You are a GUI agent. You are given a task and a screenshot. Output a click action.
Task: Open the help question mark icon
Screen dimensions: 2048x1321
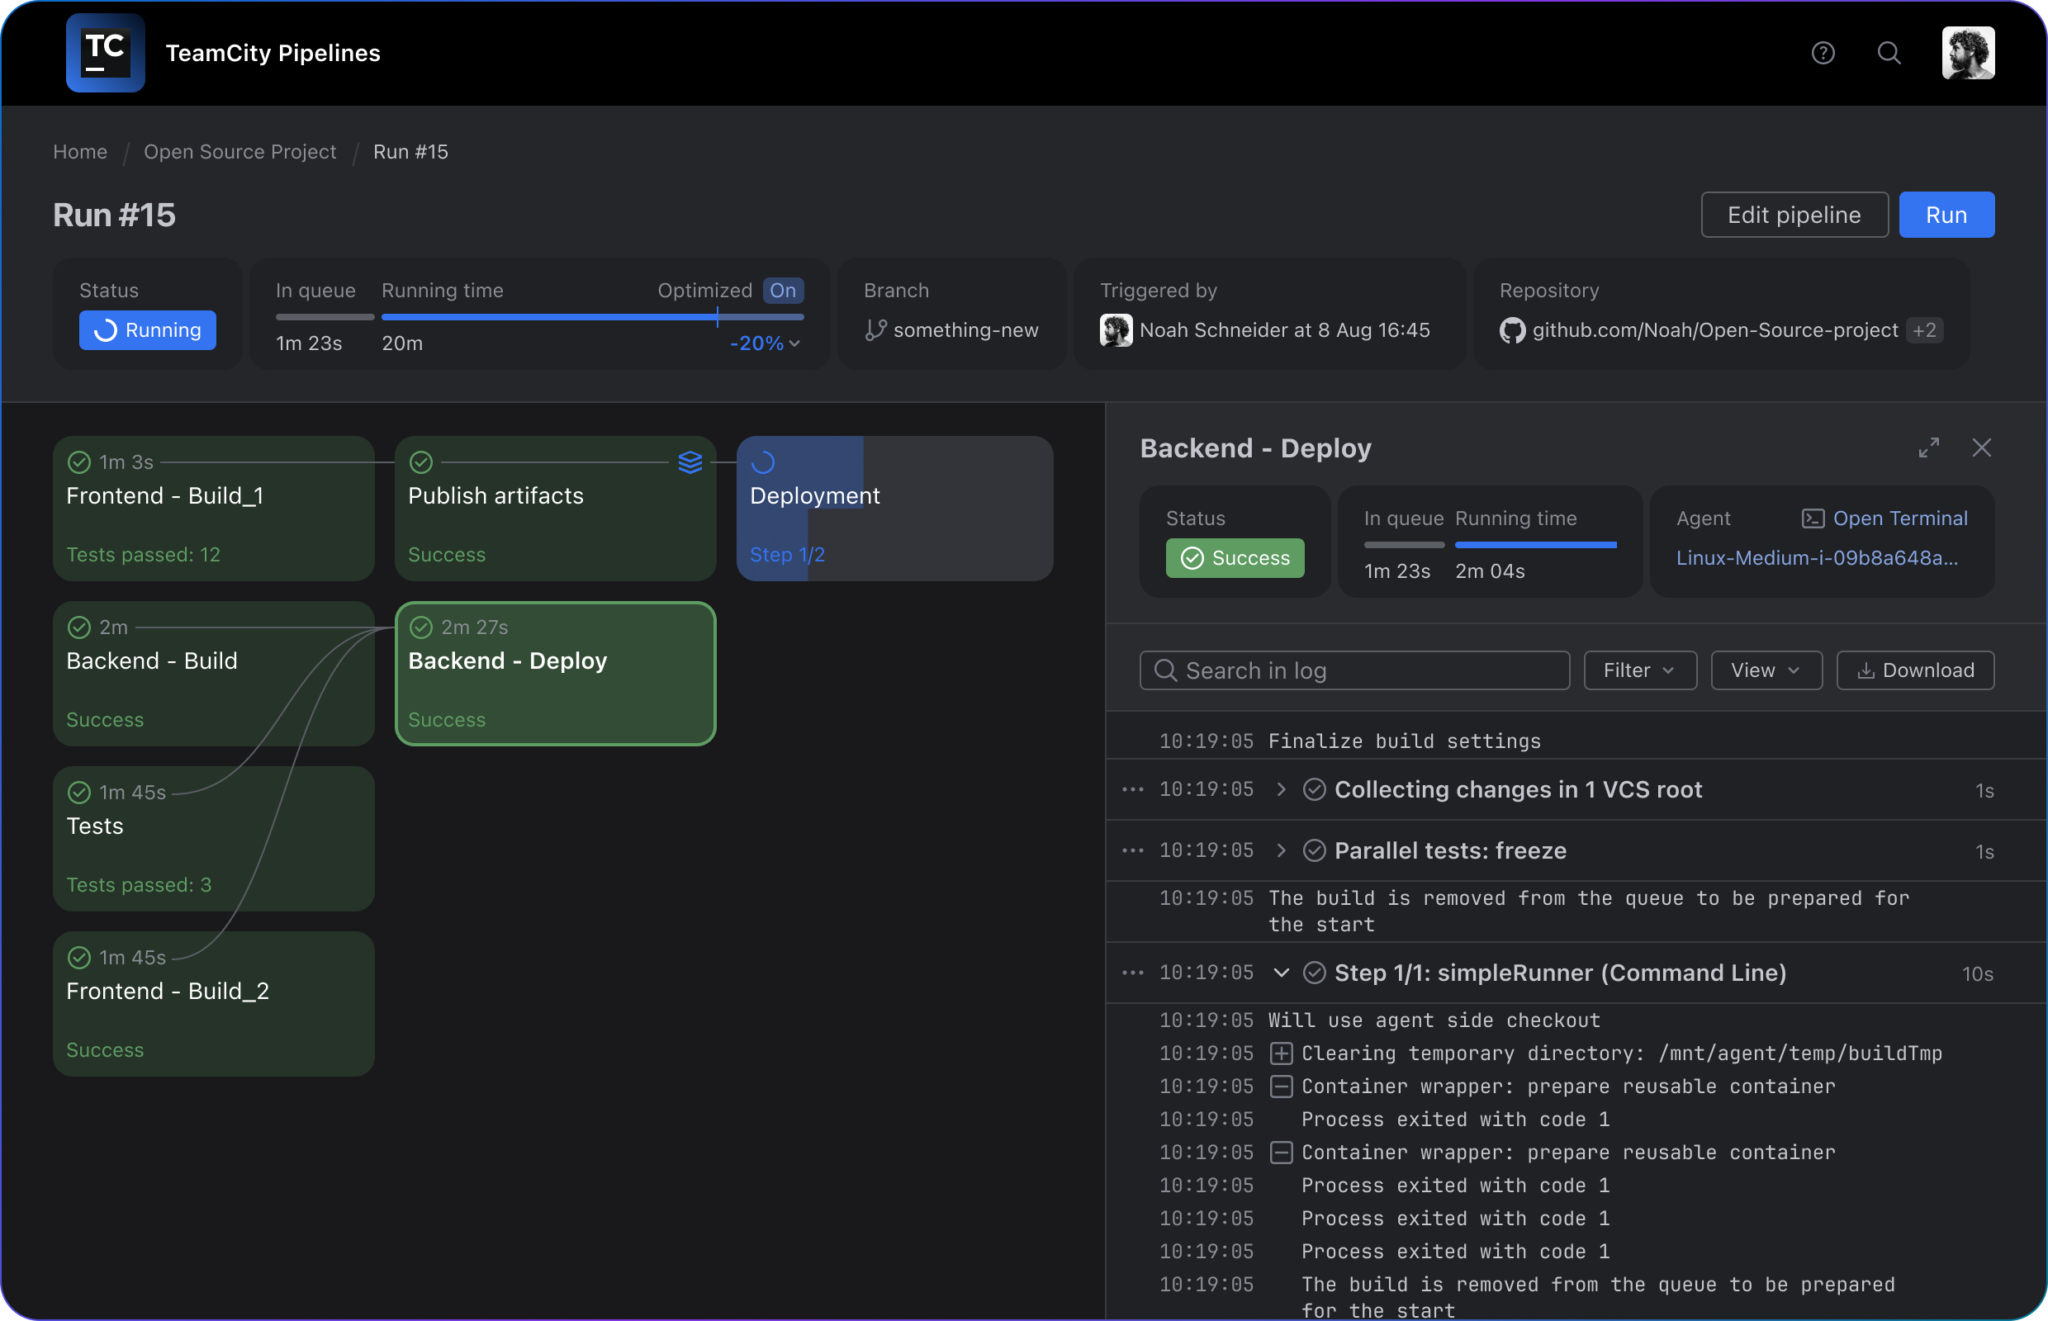(1822, 53)
